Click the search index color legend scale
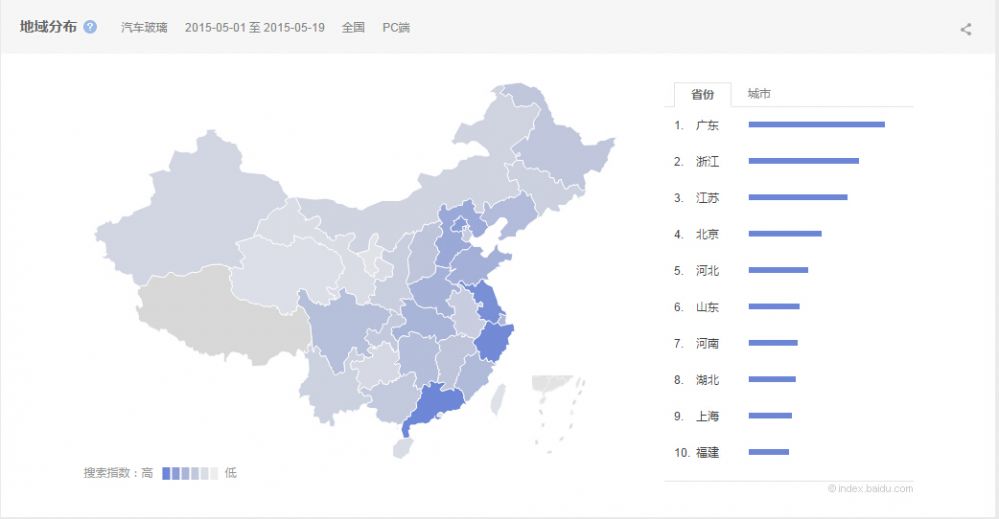 coord(189,473)
